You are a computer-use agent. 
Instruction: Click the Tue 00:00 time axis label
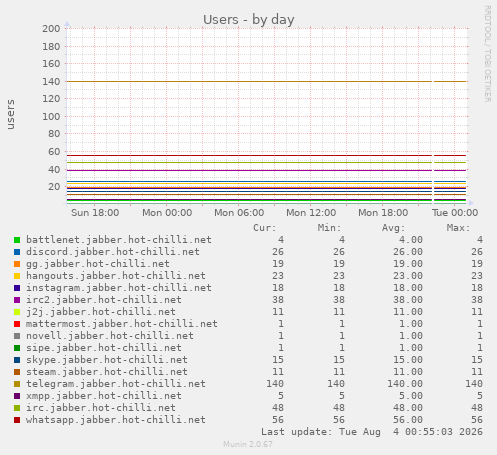455,213
